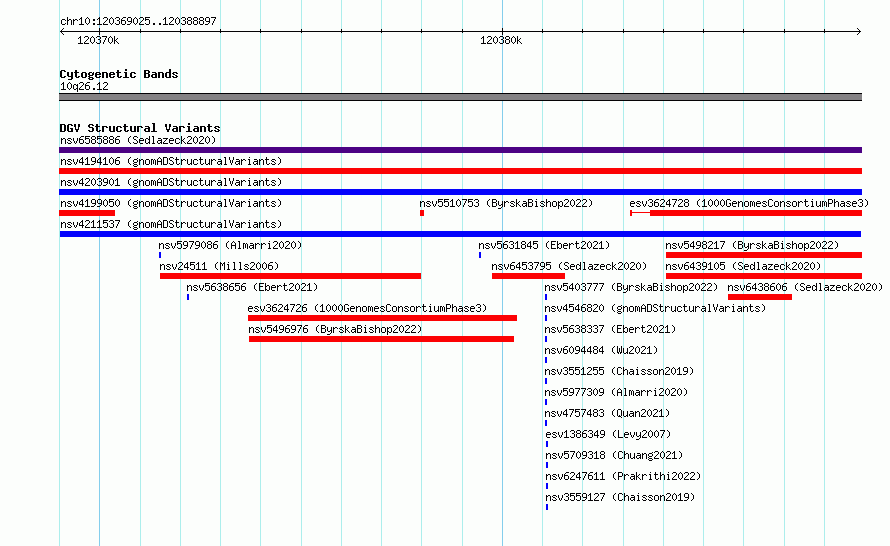890x546 pixels.
Task: Open nsv6453795 (Sedlazeck2020) label
Action: coord(569,266)
